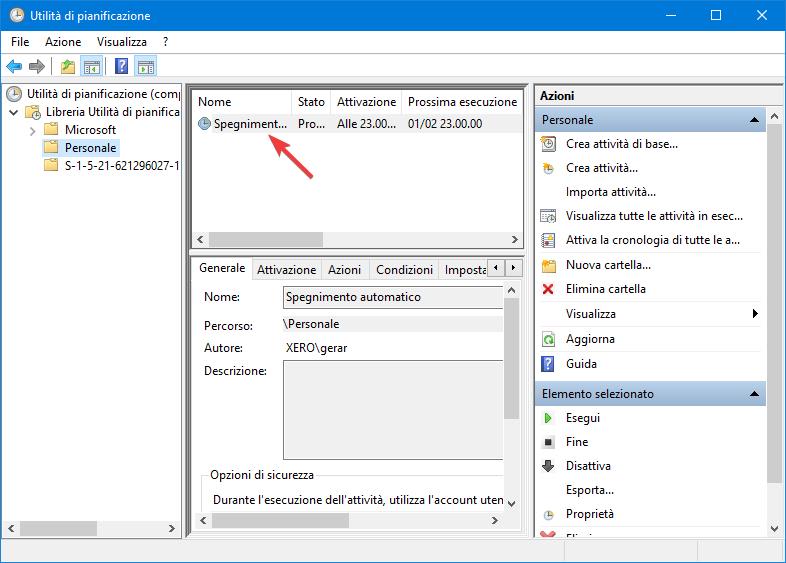Sort by Prossima esecuzione column header
Image resolution: width=786 pixels, height=563 pixels.
pos(462,102)
